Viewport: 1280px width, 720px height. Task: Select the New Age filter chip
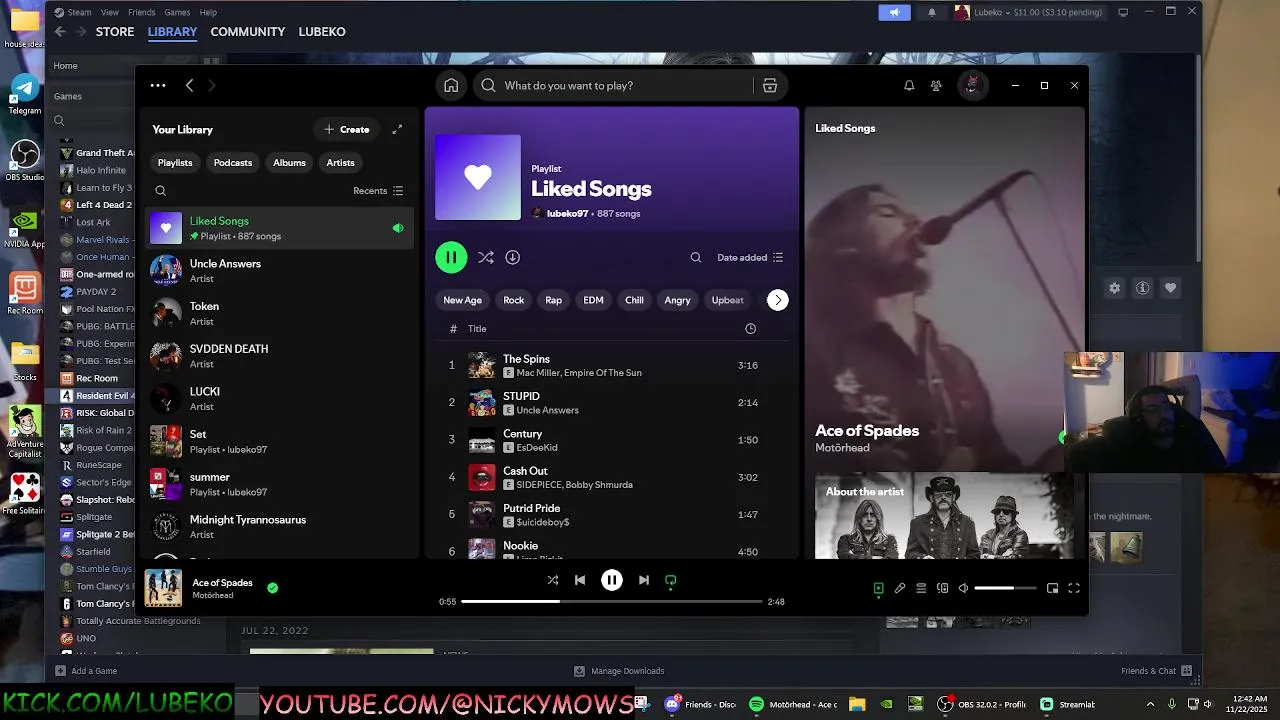click(x=462, y=300)
